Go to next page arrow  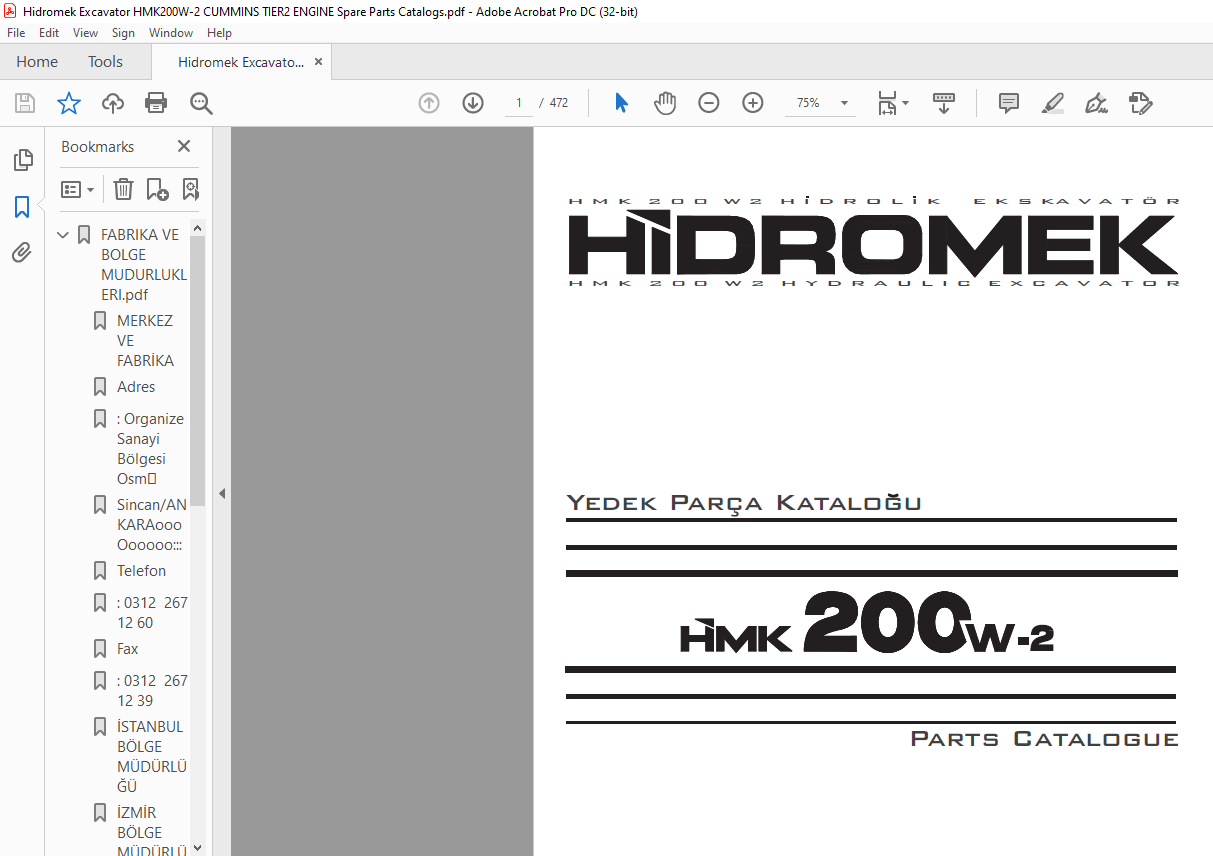[x=473, y=103]
